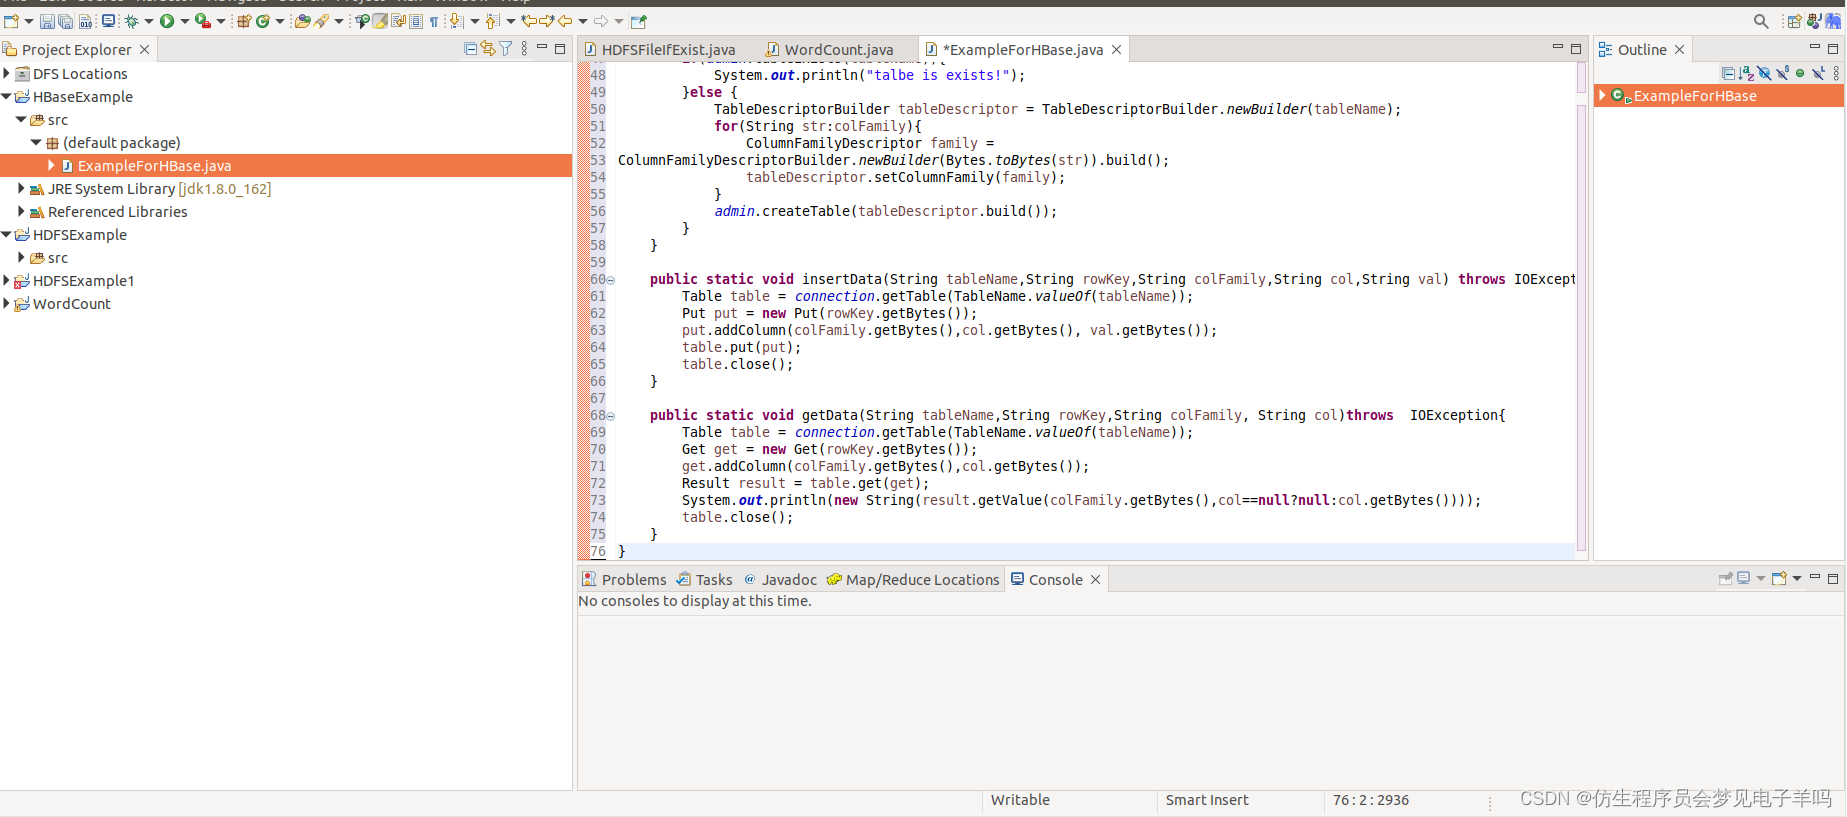Viewport: 1847px width, 817px height.
Task: Click the Search flashlight icon
Action: coord(321,21)
